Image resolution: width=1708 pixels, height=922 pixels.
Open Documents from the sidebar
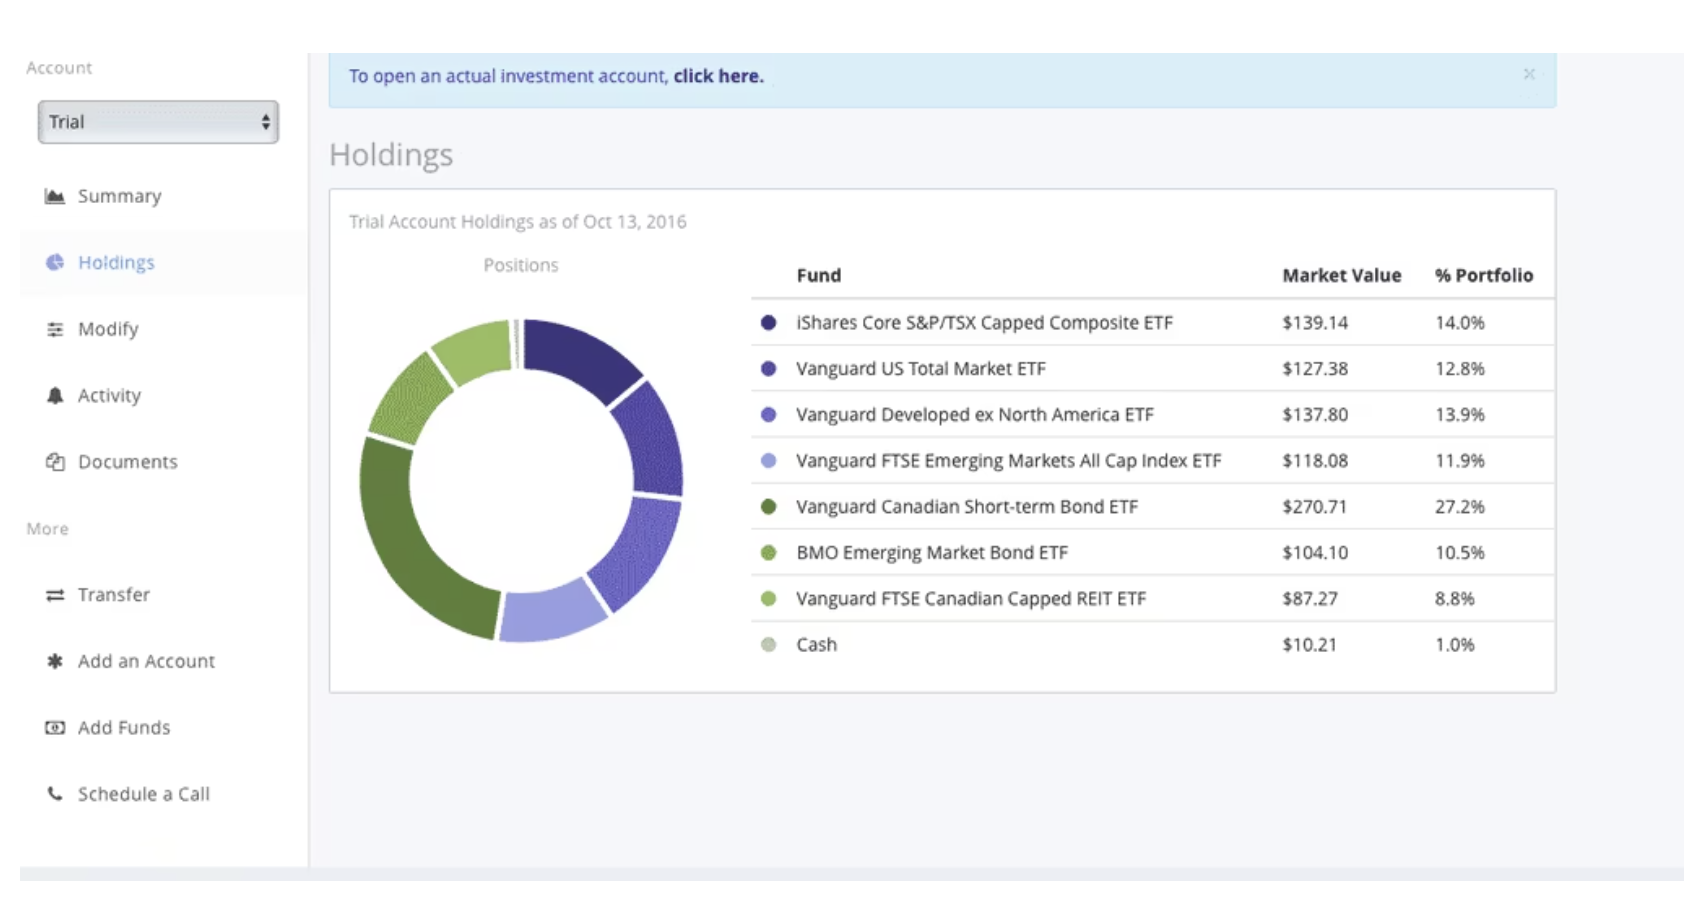click(127, 462)
